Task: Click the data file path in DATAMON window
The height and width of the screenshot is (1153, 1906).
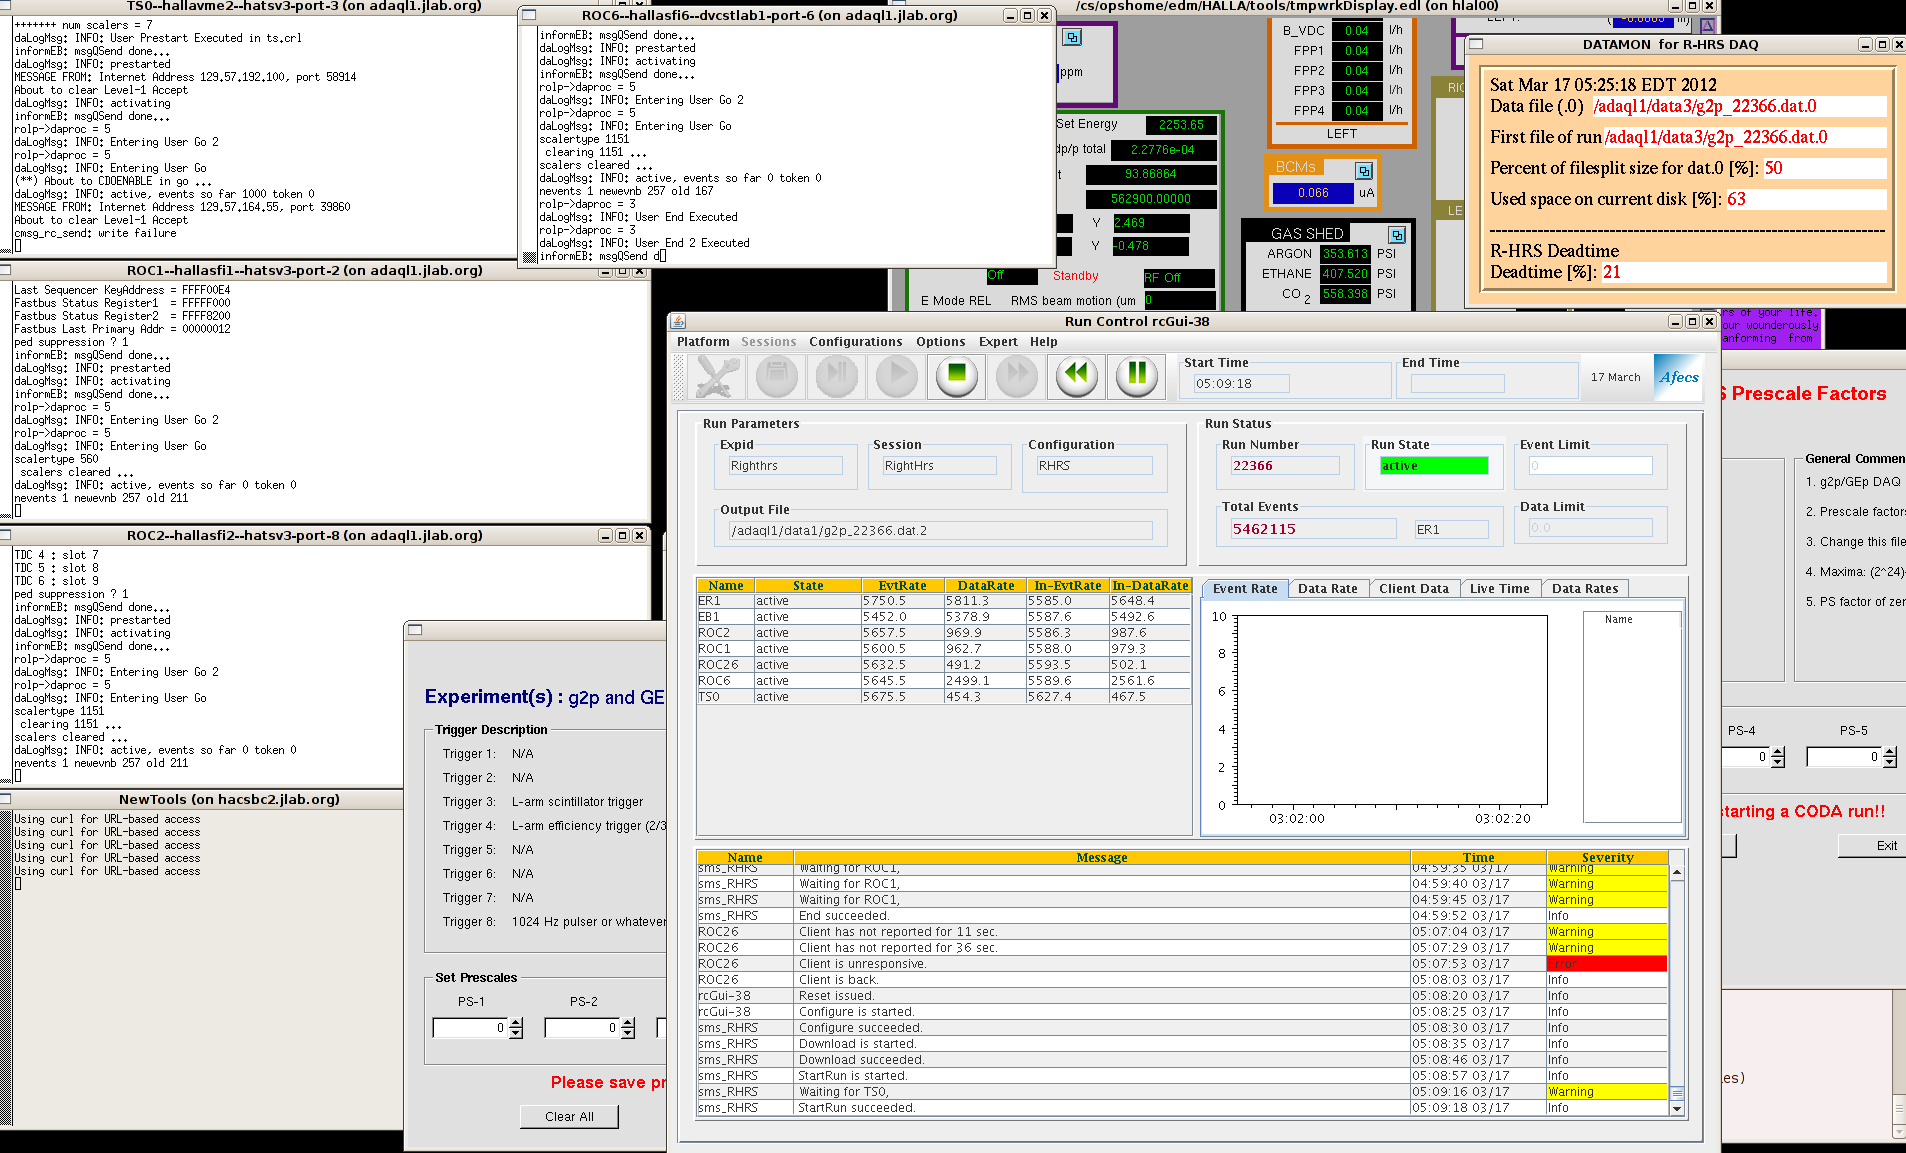Action: [x=1739, y=107]
